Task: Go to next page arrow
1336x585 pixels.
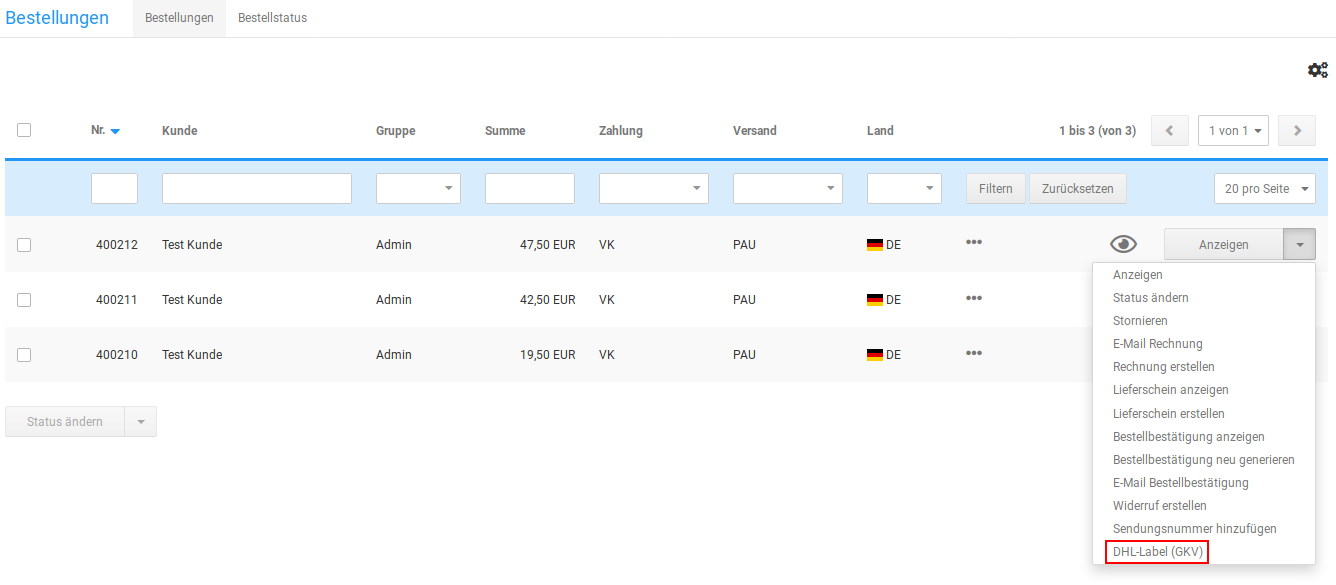Action: 1297,130
